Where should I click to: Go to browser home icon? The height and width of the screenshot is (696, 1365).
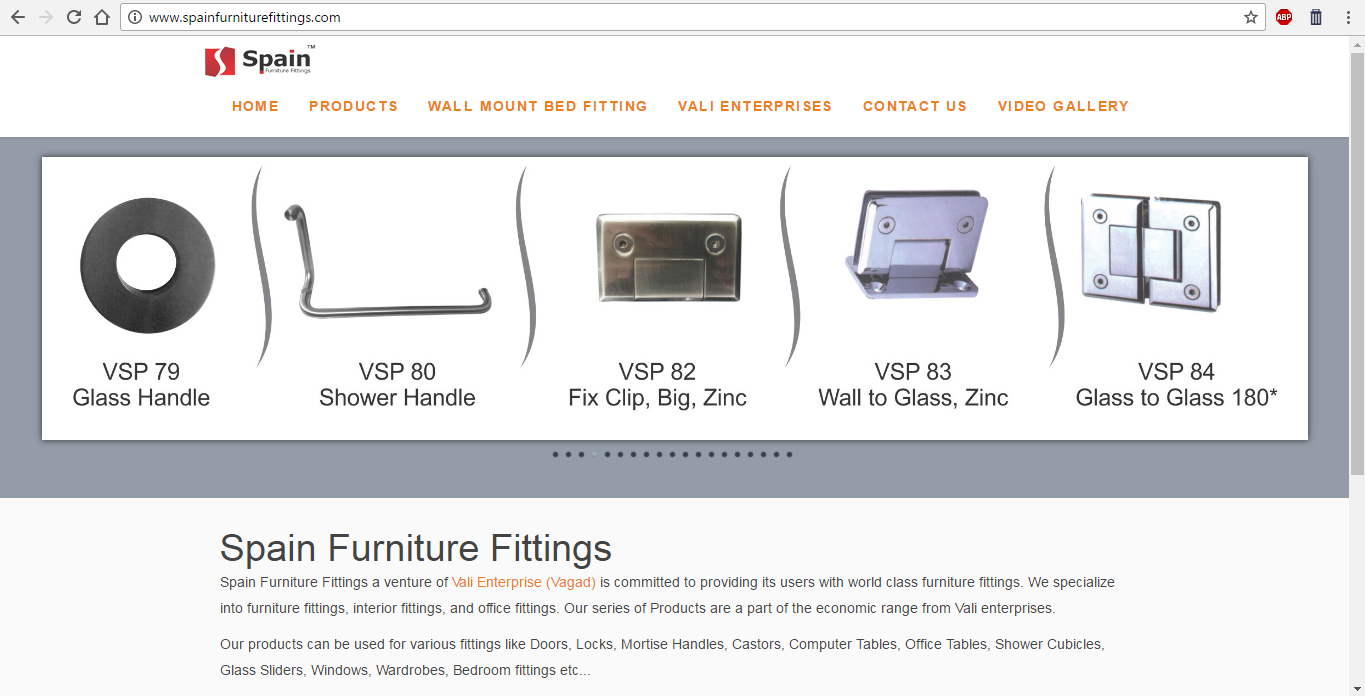click(101, 17)
